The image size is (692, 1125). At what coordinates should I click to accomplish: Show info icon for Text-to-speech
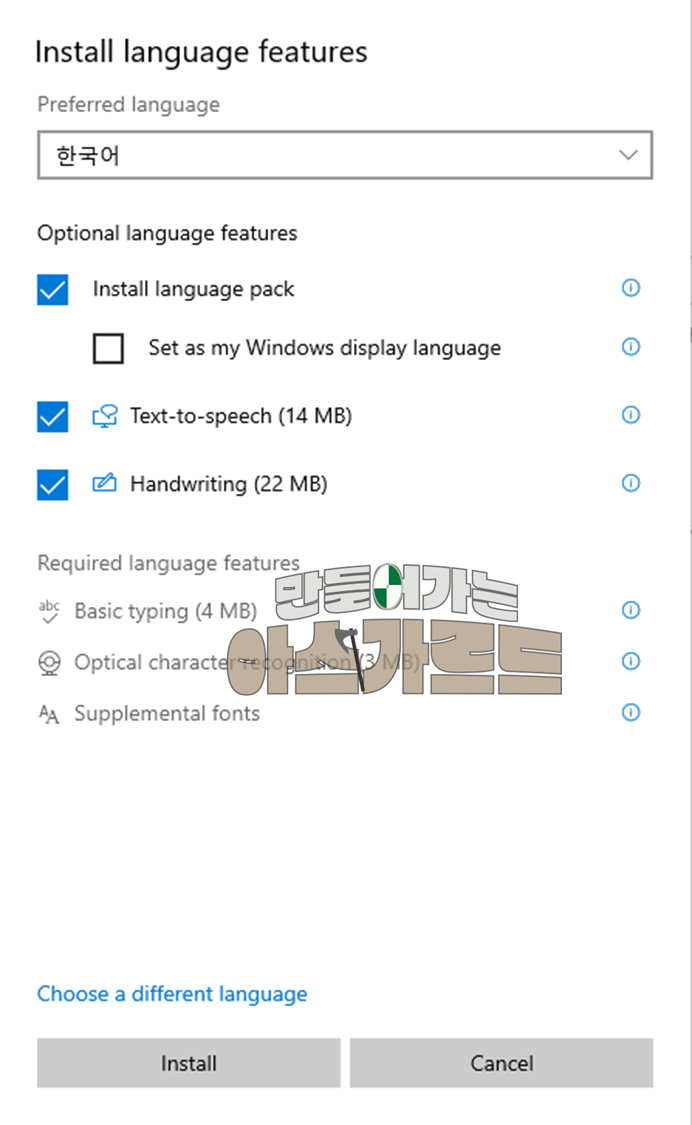tap(630, 415)
